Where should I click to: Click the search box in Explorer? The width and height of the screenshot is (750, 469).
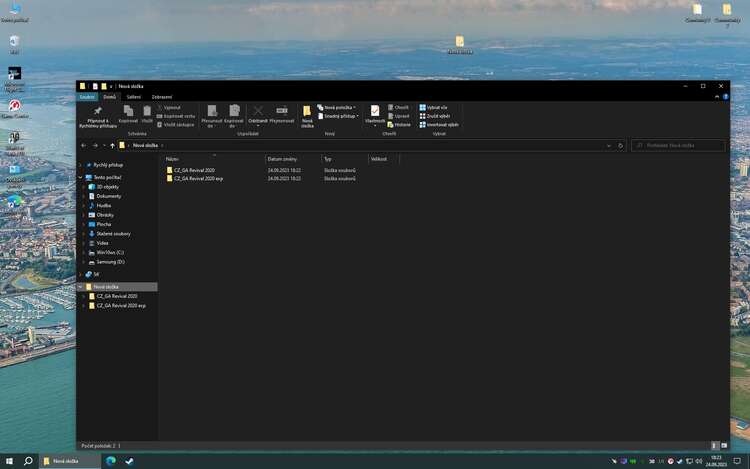(x=678, y=145)
